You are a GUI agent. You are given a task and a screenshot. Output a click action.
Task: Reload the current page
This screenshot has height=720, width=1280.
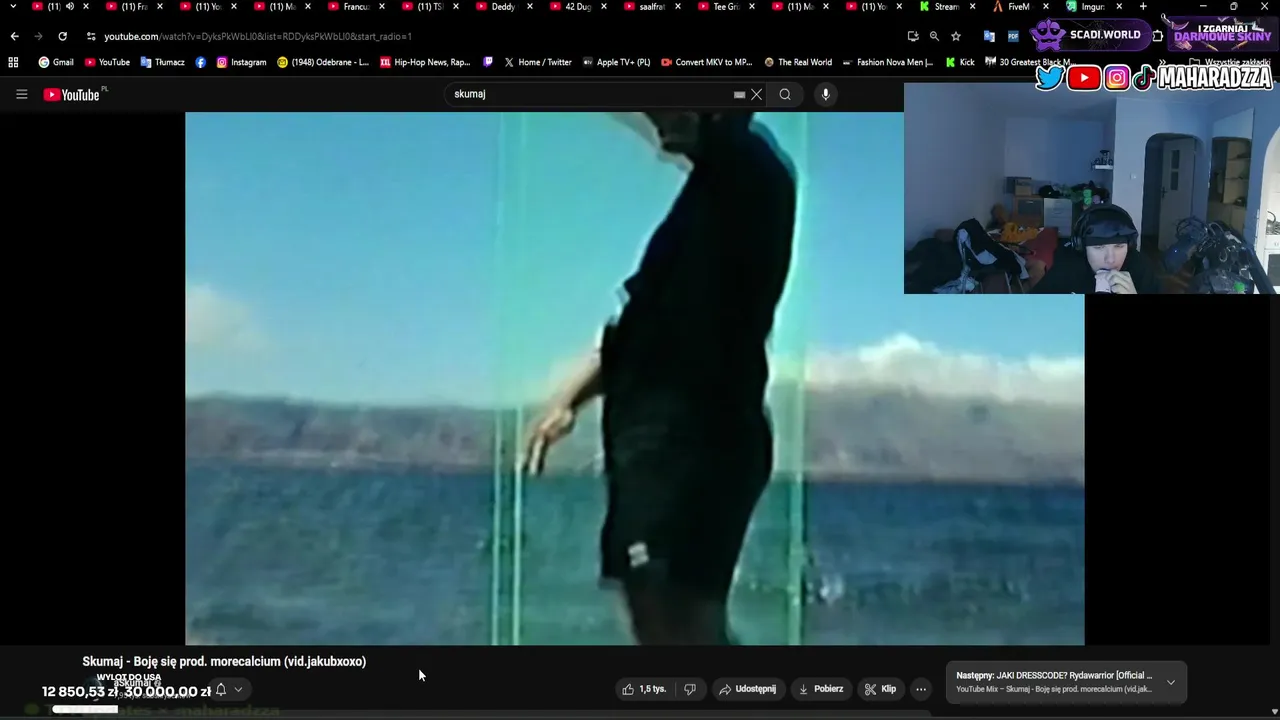click(62, 36)
